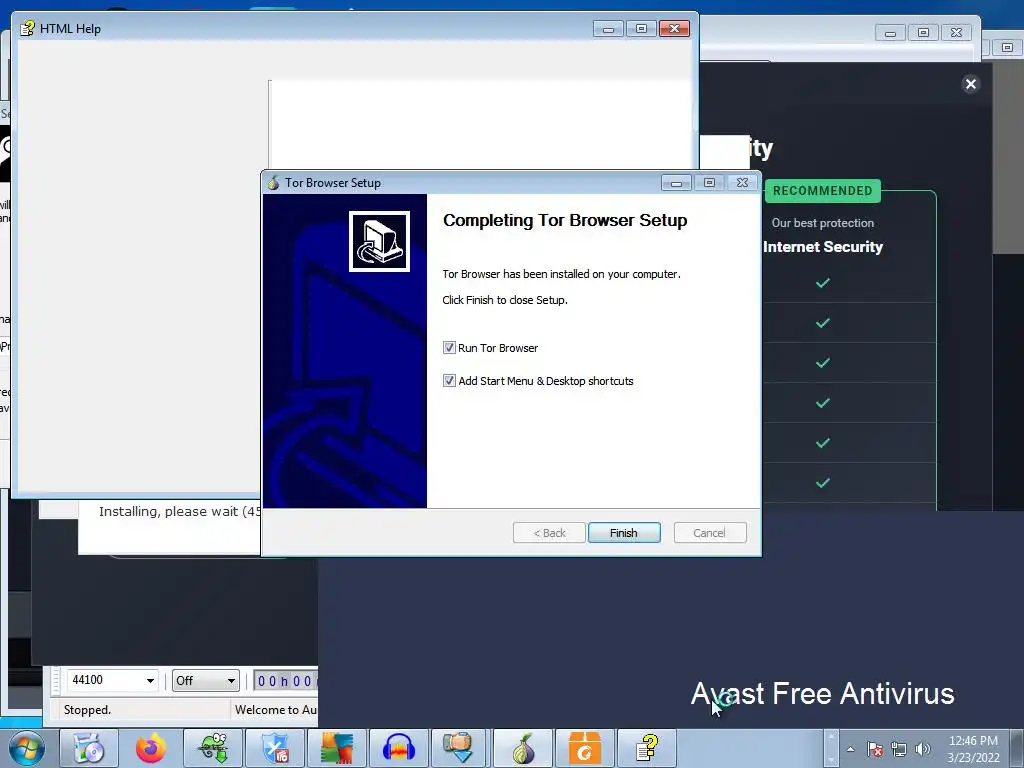The image size is (1024, 768).
Task: Open the blue shield installer taskbar icon
Action: click(x=275, y=748)
